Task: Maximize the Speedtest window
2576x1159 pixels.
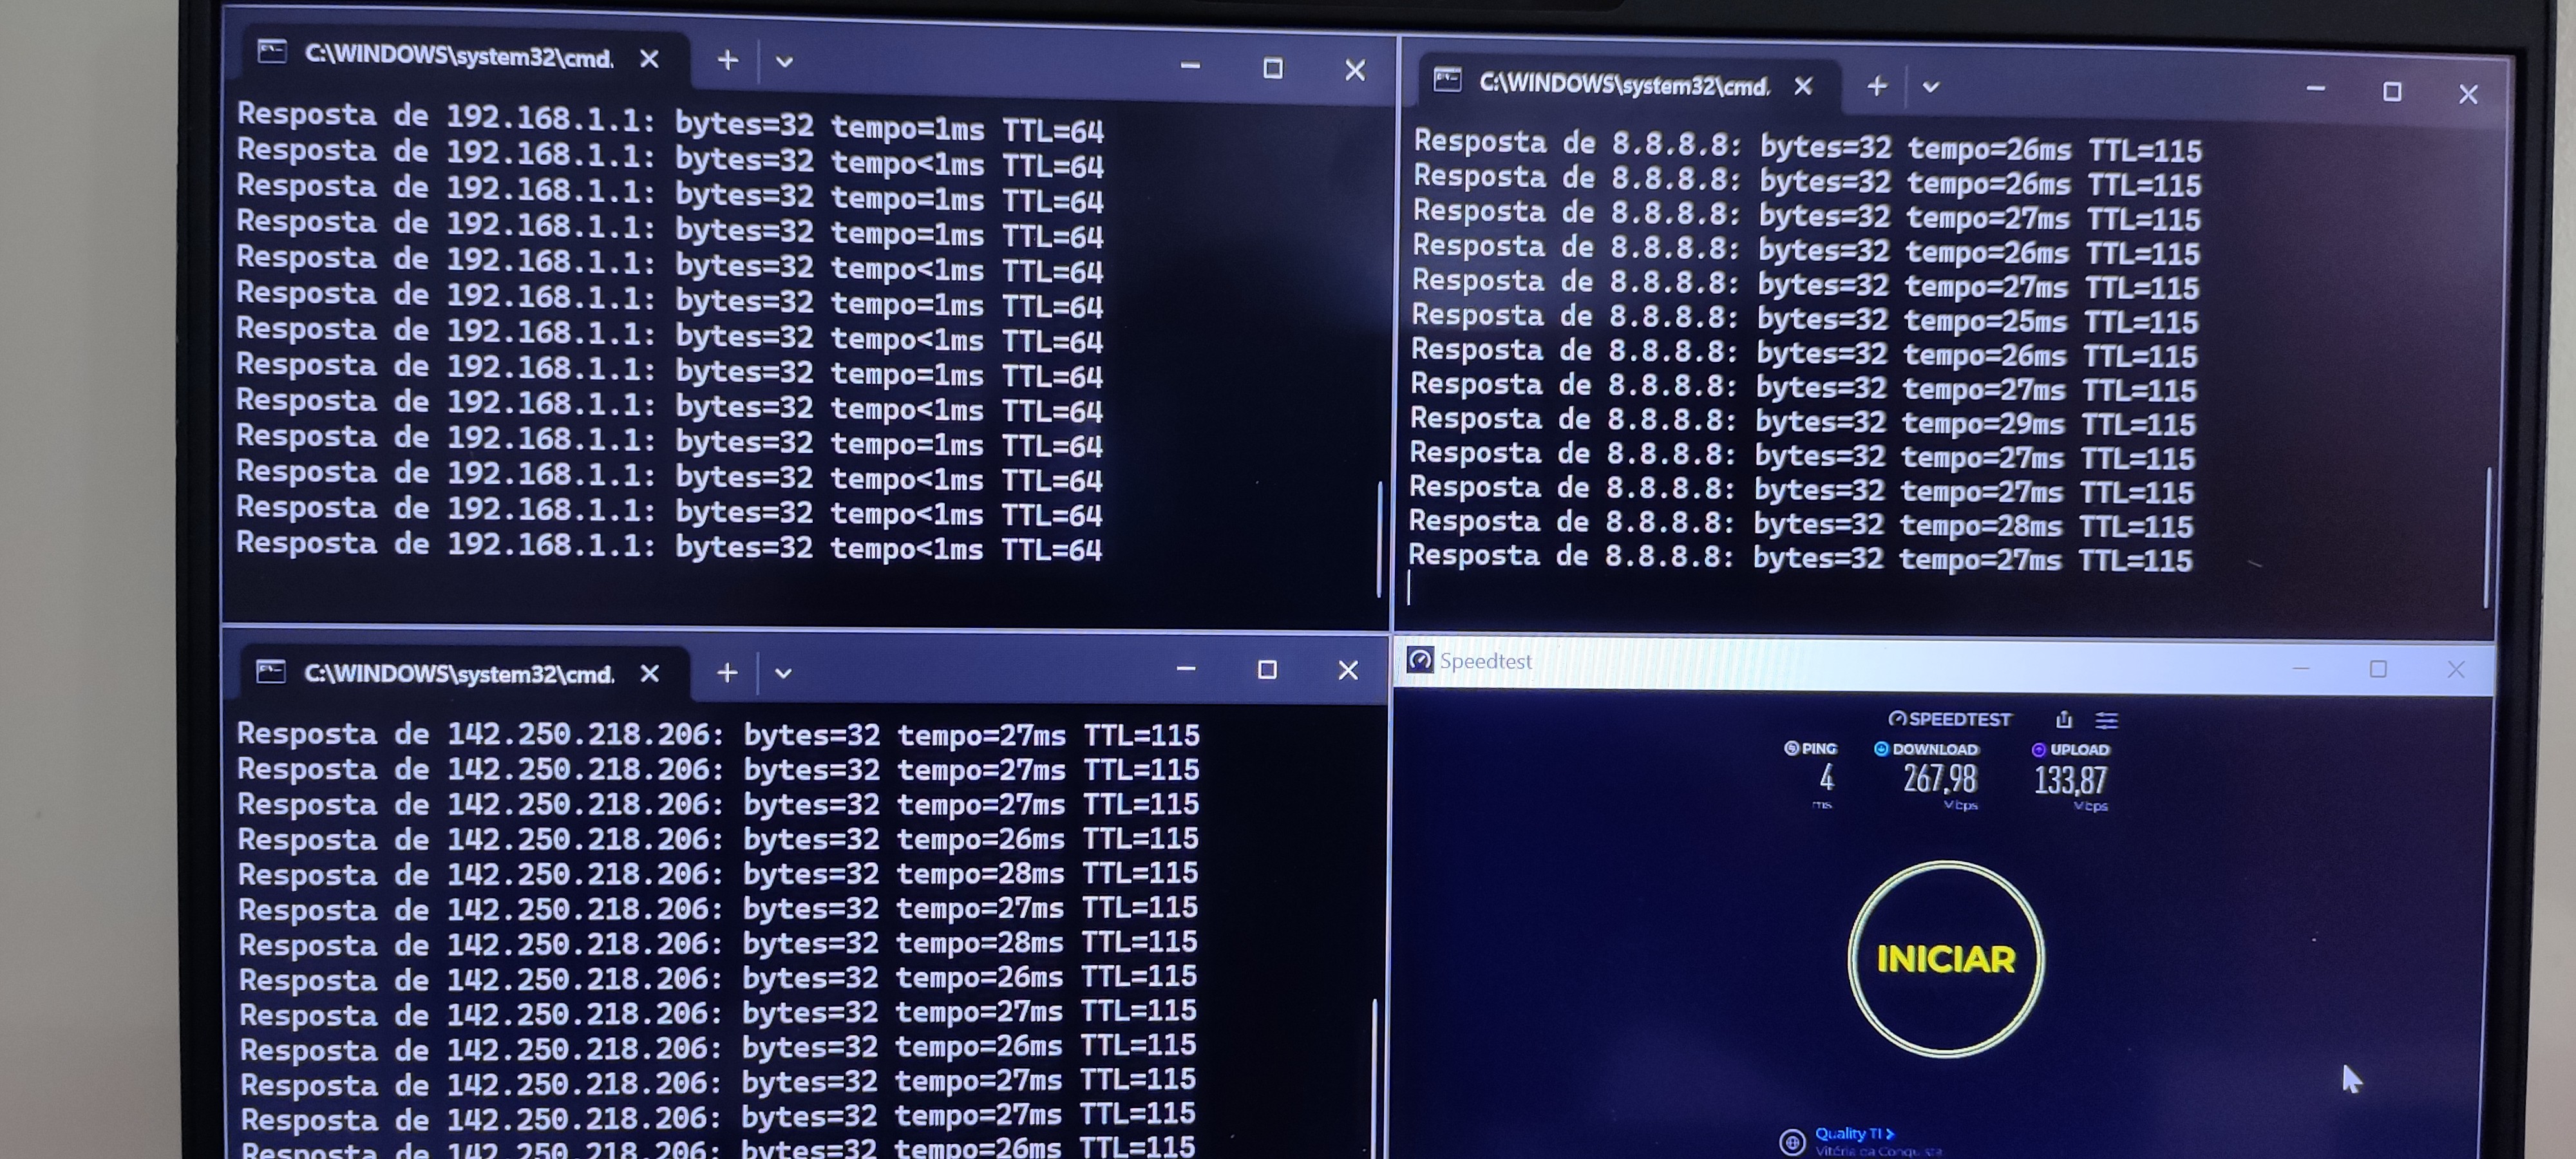Action: pos(2377,668)
